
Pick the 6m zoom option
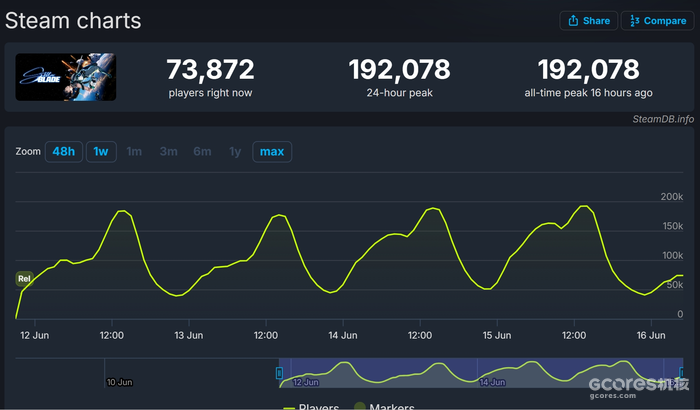[202, 152]
